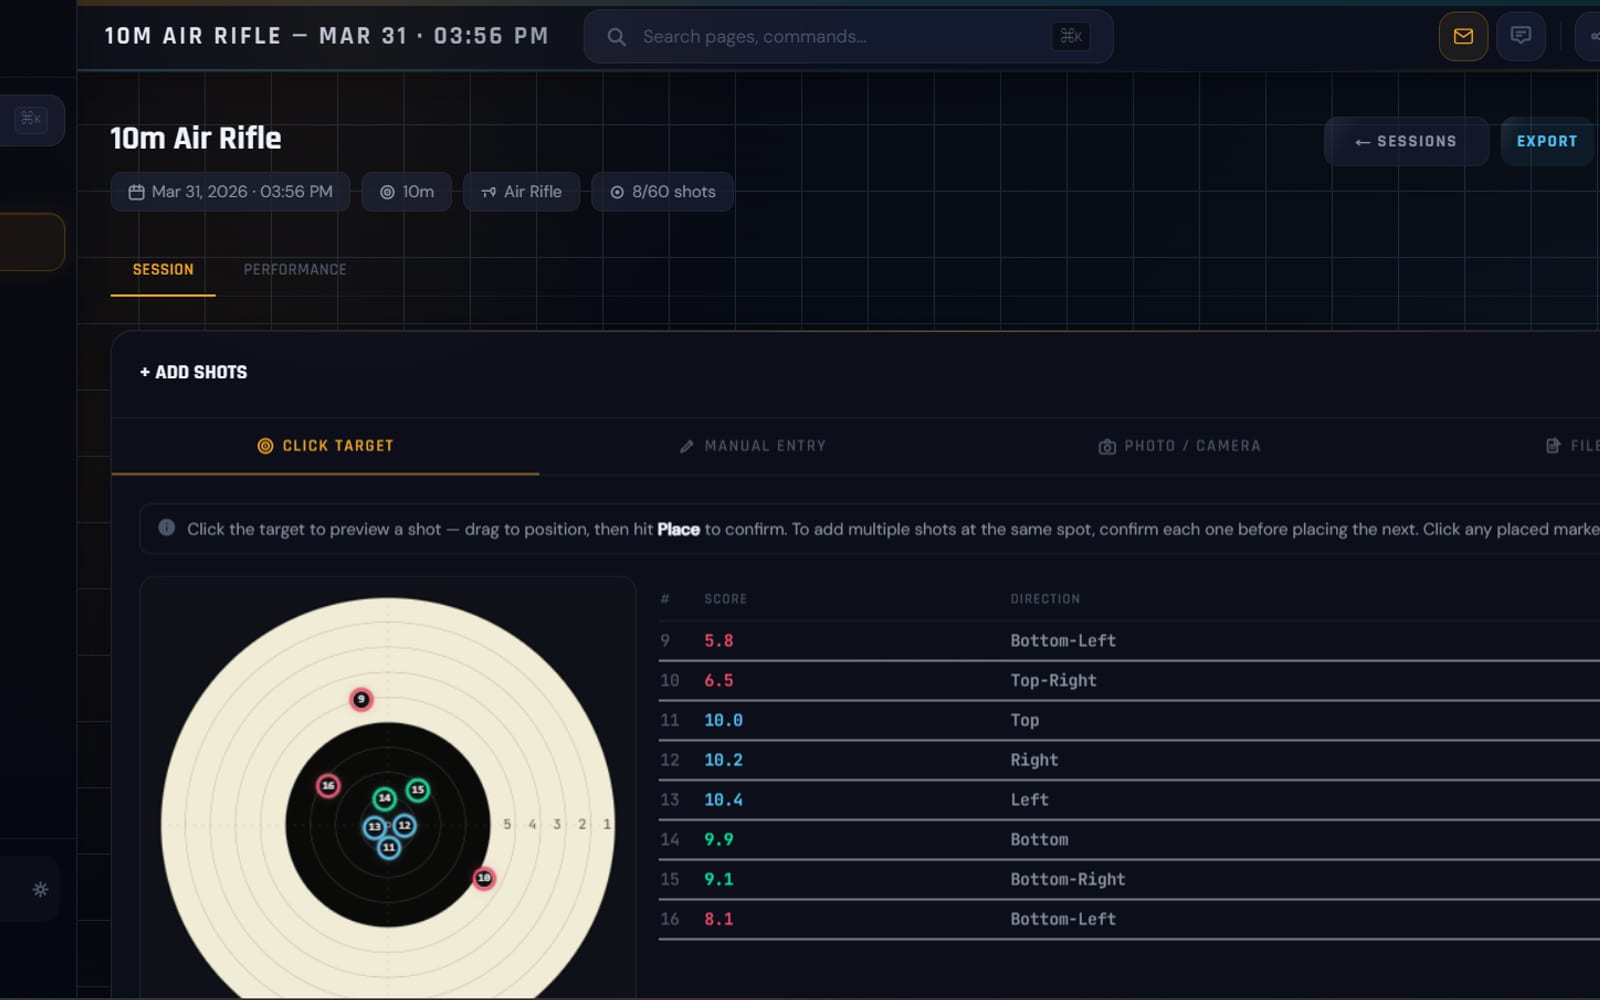Switch to the Performance tab
This screenshot has width=1600, height=1000.
coord(295,270)
